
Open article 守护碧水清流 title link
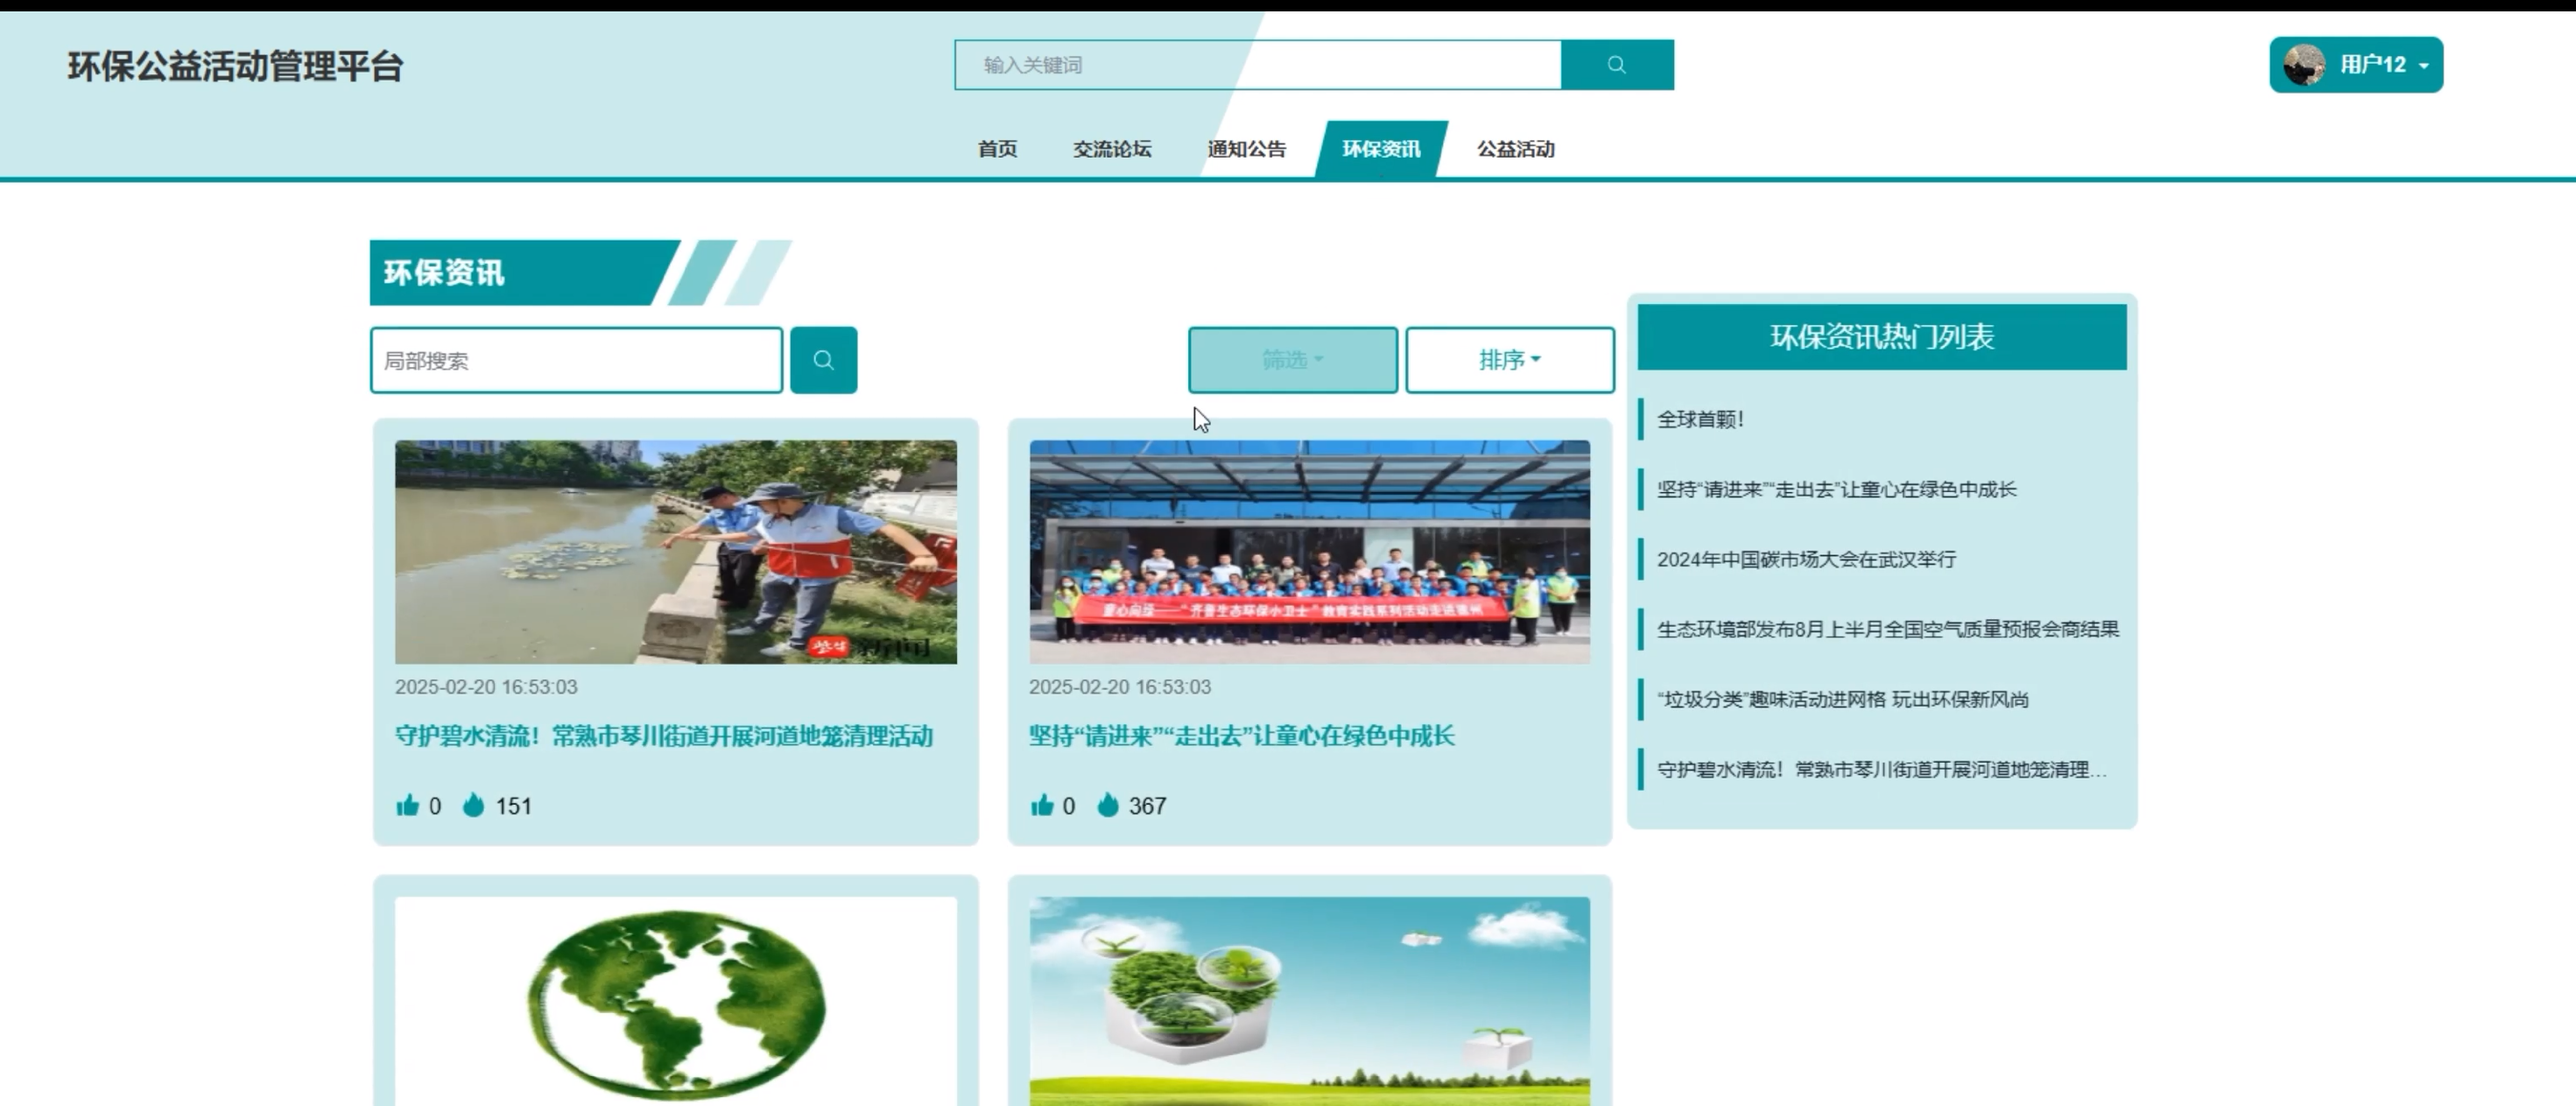pos(663,736)
